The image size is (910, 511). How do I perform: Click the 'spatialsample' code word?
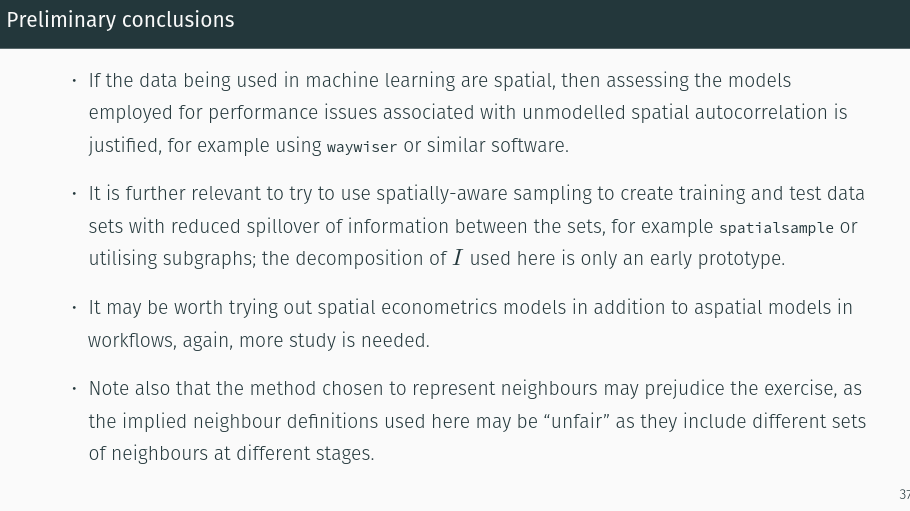pos(777,228)
